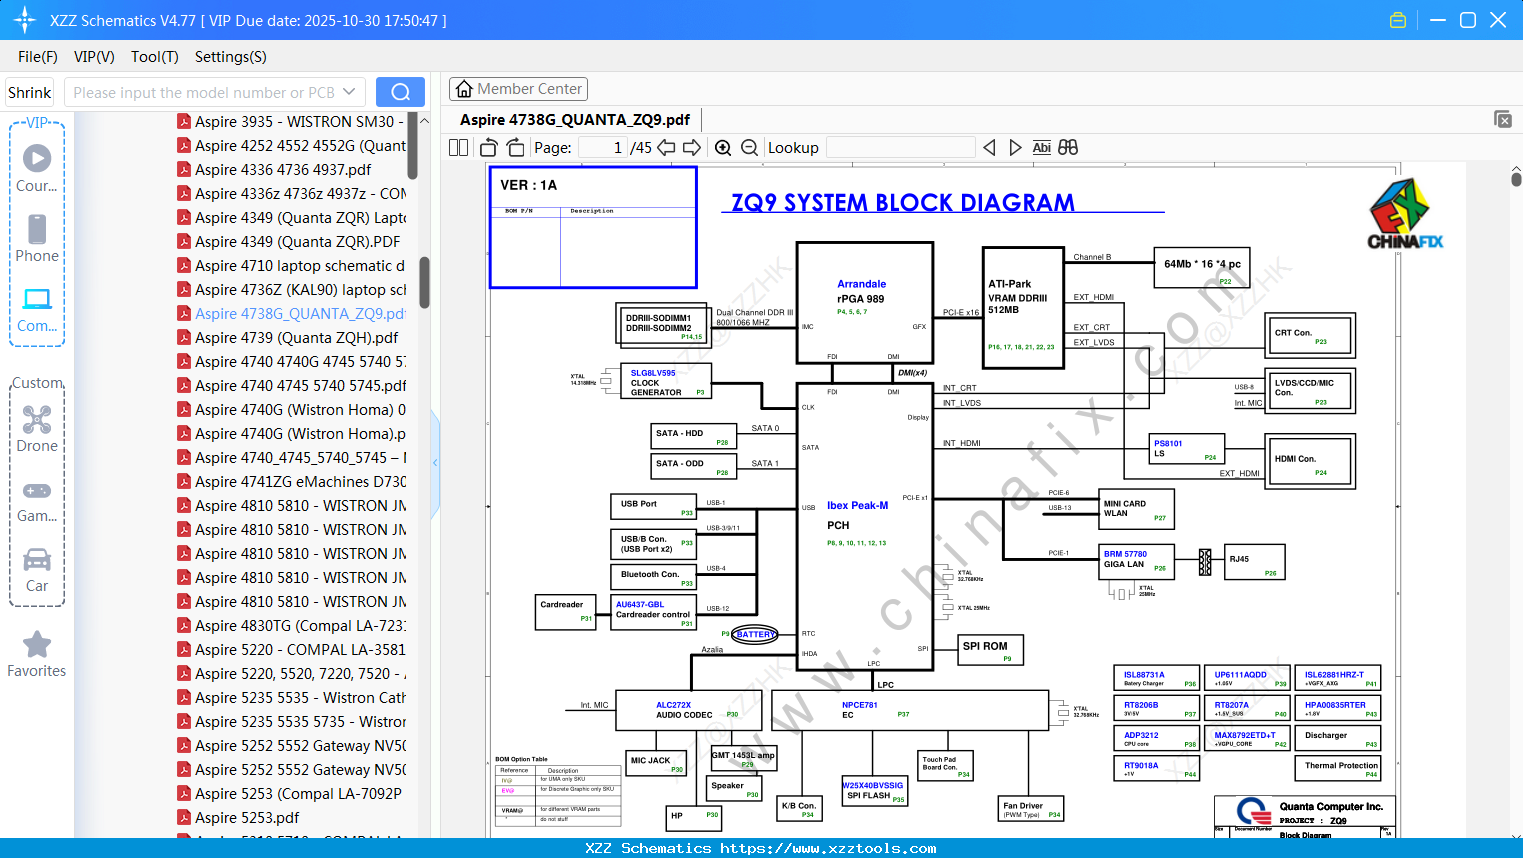Screen dimensions: 1523x858
Task: Click the XZZ Schematics app logo
Action: pos(25,20)
